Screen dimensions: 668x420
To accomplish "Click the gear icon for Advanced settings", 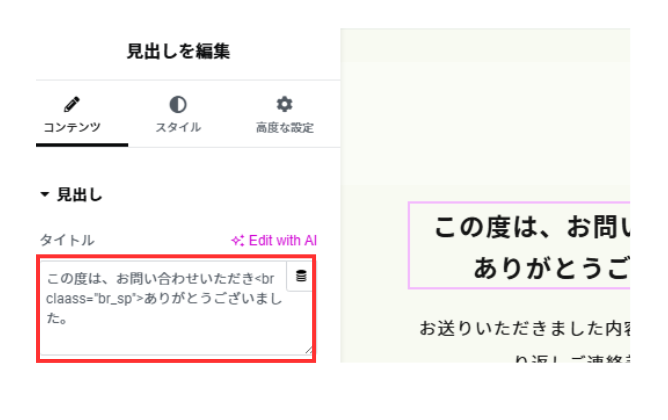I will 284,104.
